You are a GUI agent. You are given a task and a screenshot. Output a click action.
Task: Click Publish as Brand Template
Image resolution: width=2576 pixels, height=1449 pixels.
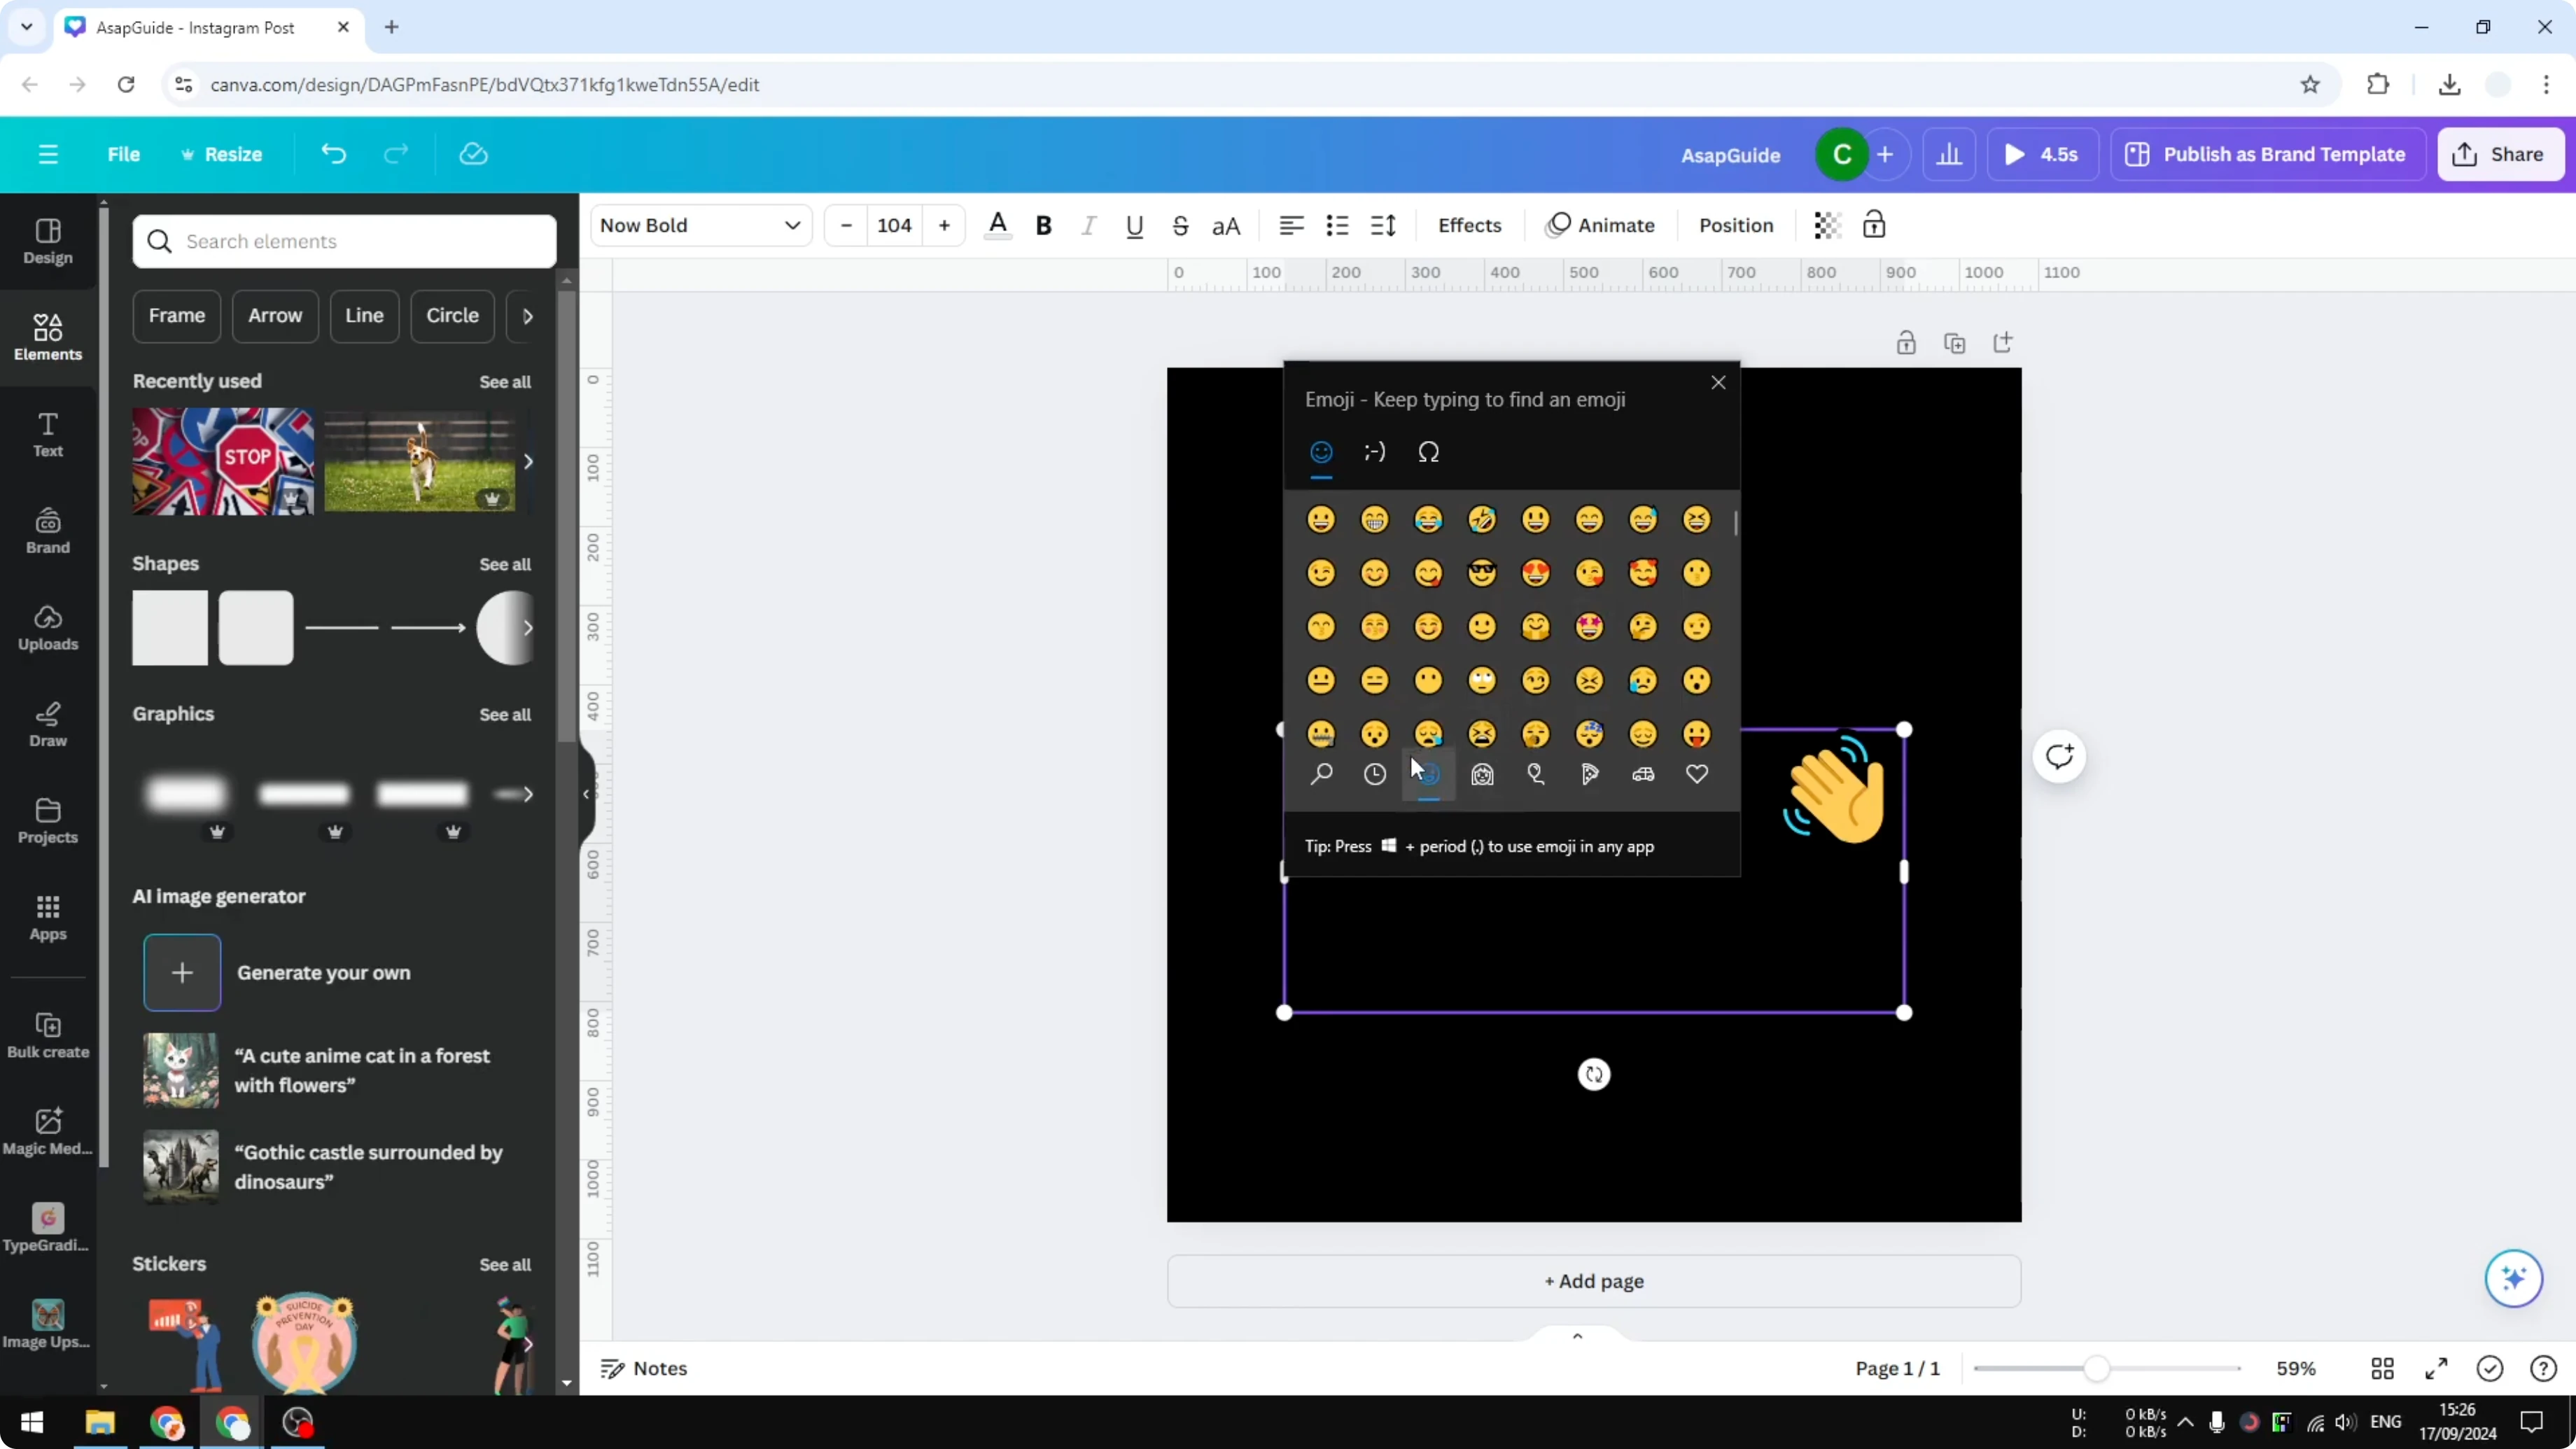pyautogui.click(x=2267, y=154)
